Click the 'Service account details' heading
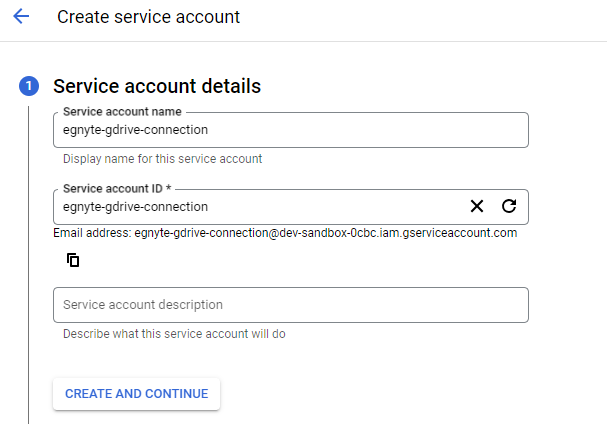 click(157, 86)
